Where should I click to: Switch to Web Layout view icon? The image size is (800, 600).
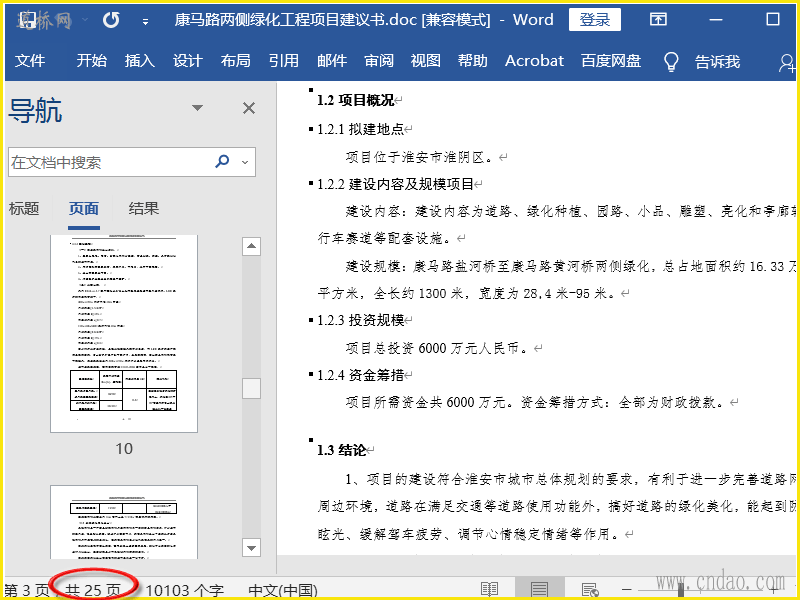coord(590,589)
